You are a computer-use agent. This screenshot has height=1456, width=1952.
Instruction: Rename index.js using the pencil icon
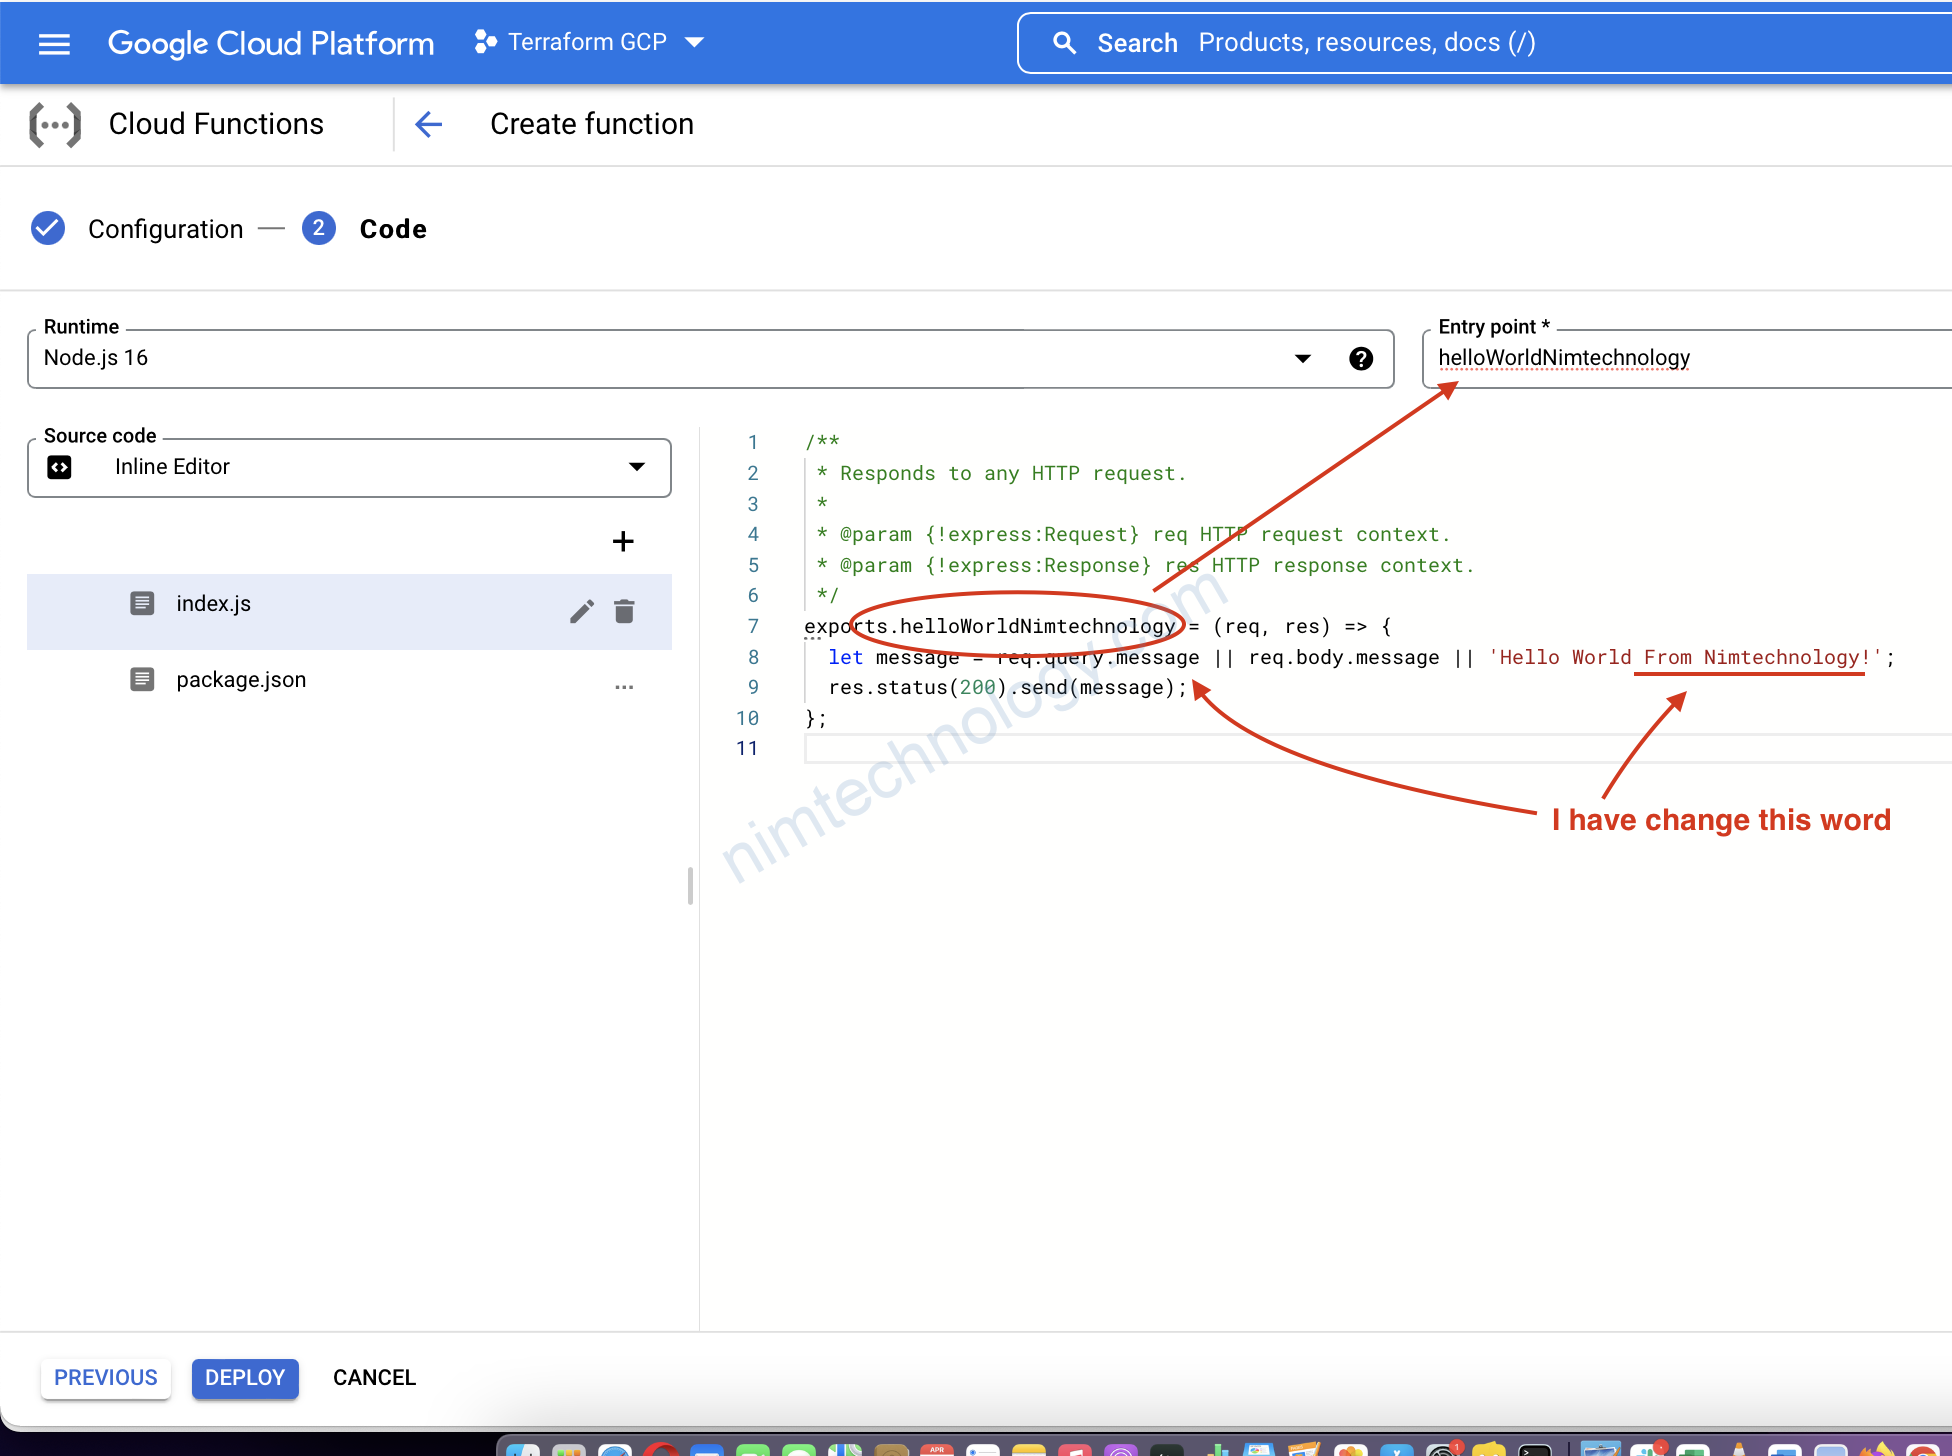(582, 611)
